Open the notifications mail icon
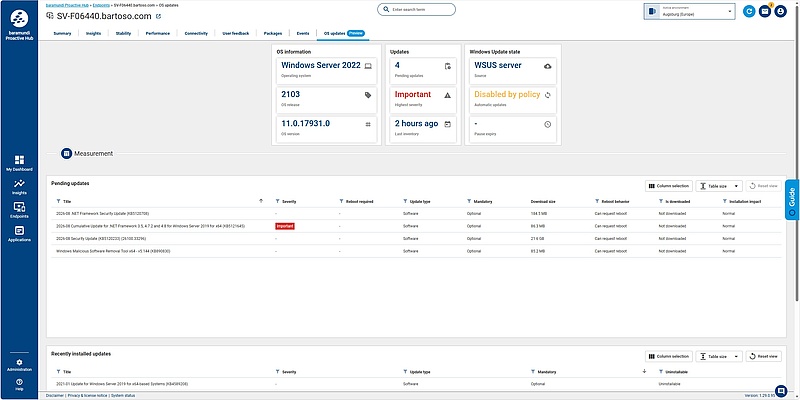The width and height of the screenshot is (800, 400). tap(765, 11)
